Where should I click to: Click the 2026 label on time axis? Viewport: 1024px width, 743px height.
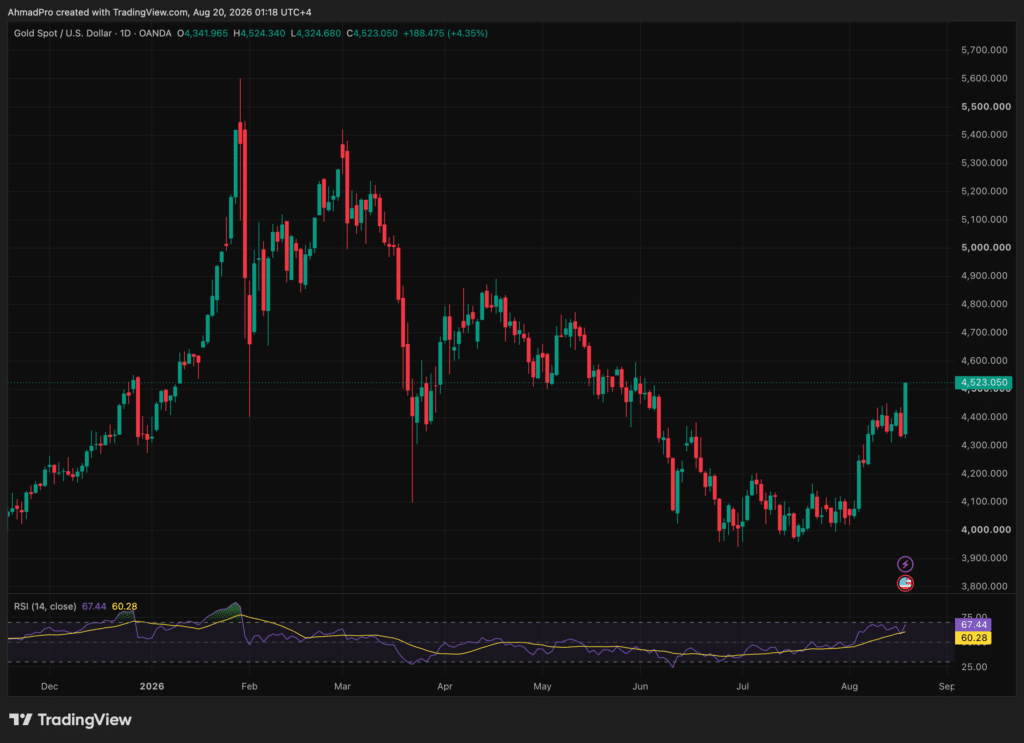152,686
